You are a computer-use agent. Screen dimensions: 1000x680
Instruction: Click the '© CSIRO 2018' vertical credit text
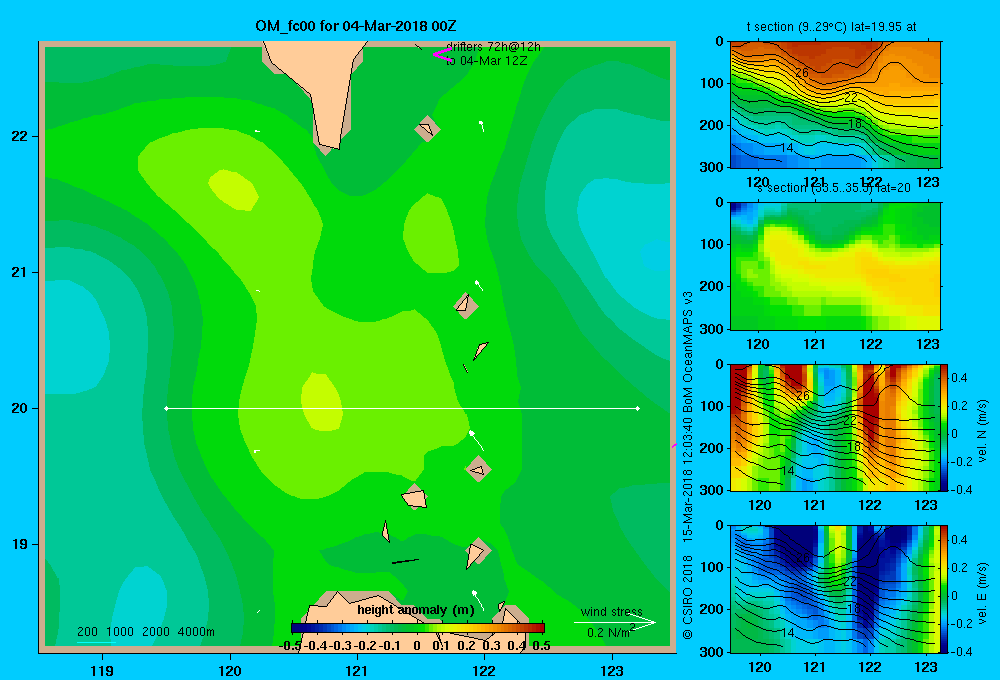(688, 597)
